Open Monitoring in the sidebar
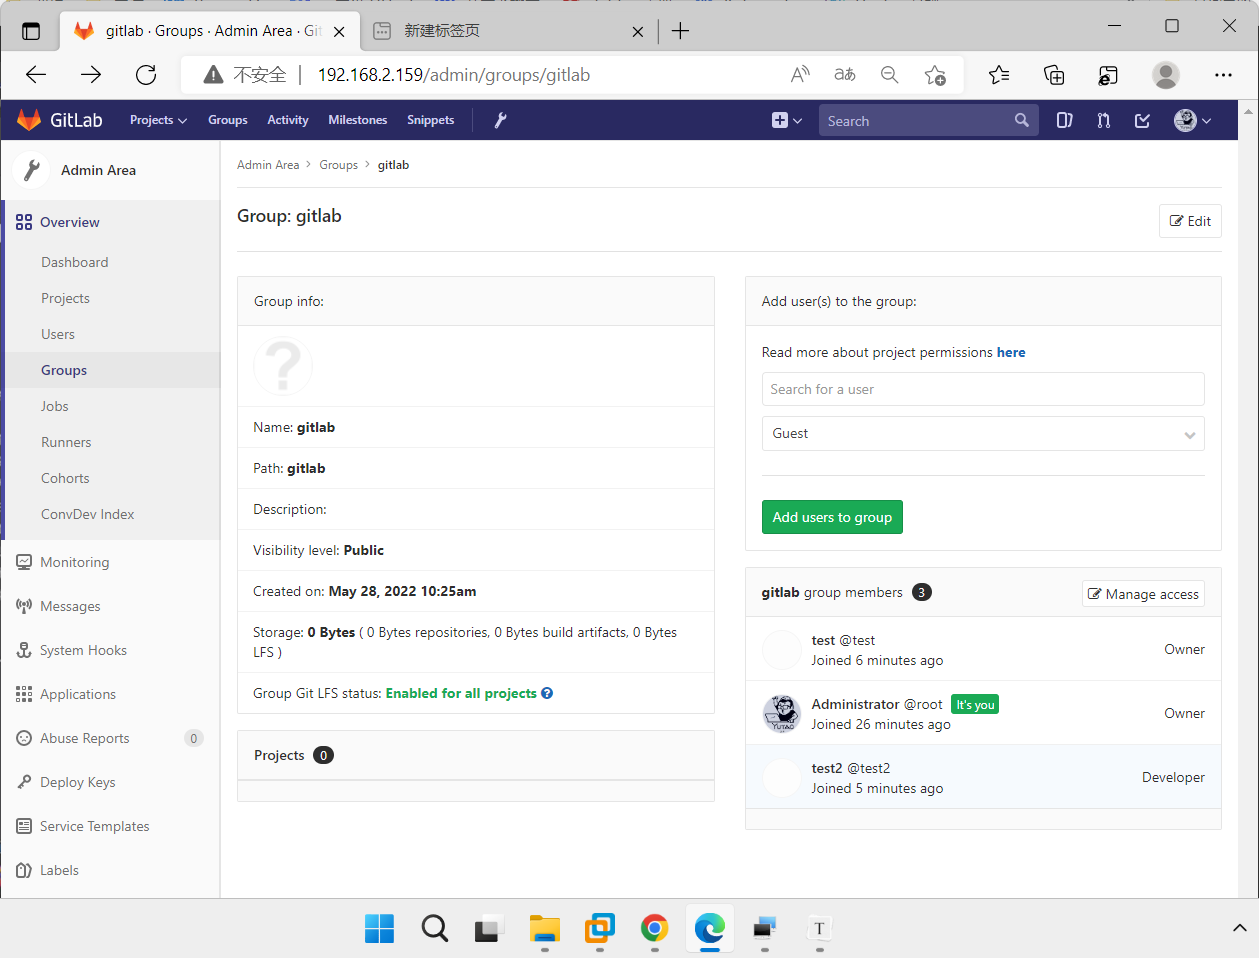1259x958 pixels. pyautogui.click(x=75, y=562)
